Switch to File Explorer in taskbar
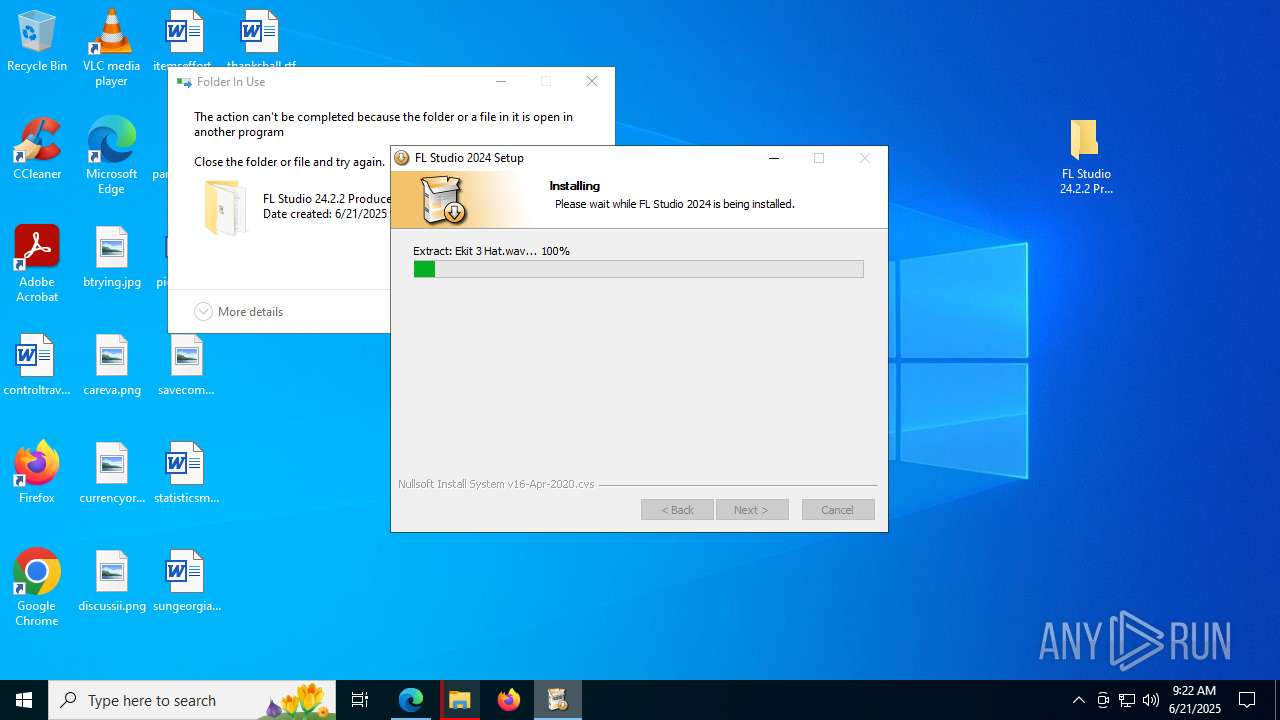This screenshot has height=720, width=1280. (460, 700)
